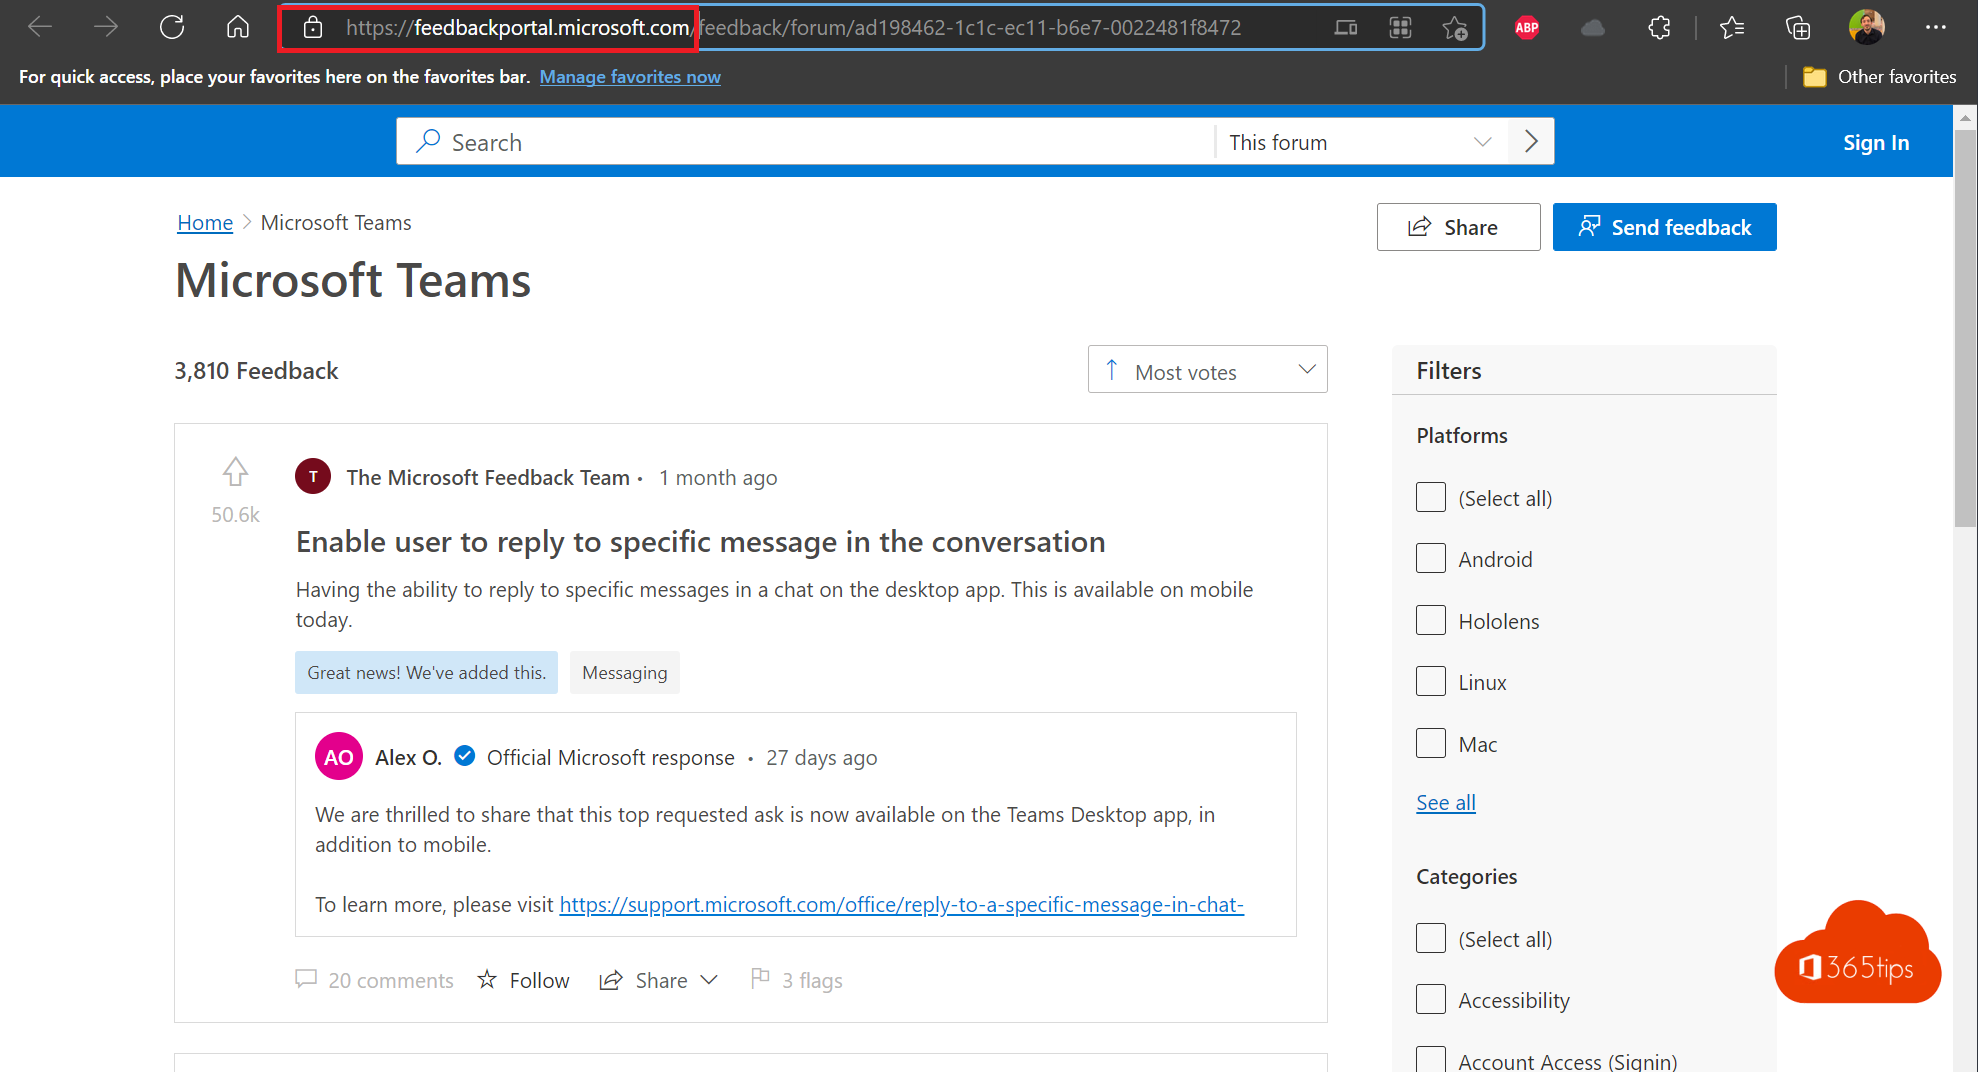
Task: Upvote the reply-to-message feedback arrow
Action: point(235,471)
